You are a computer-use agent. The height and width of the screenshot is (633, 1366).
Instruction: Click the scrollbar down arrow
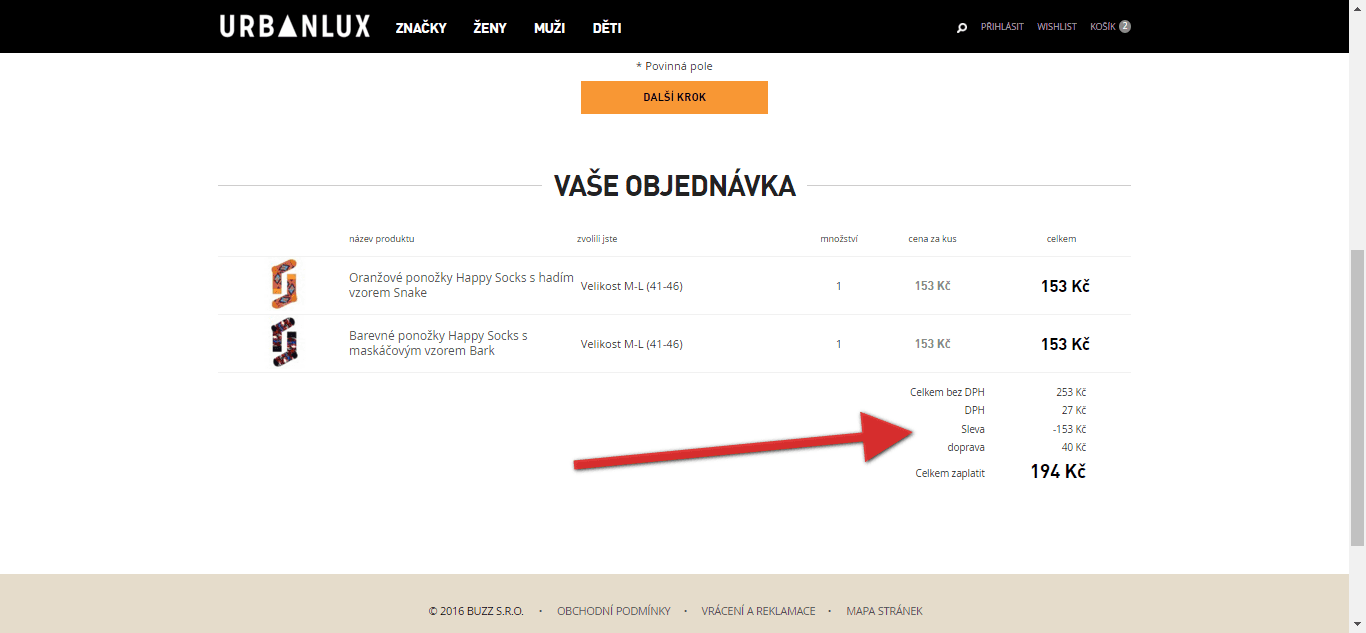[x=1357, y=624]
